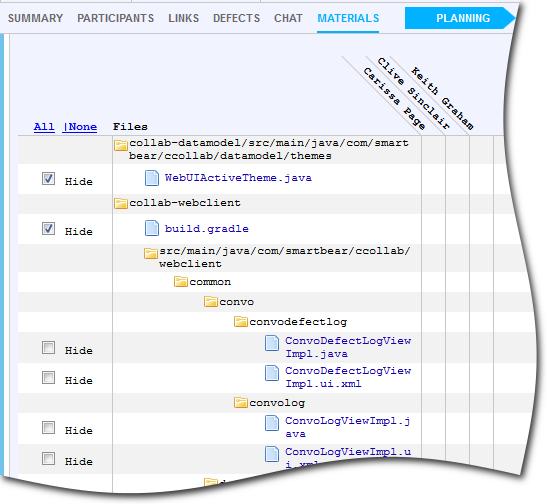Image resolution: width=547 pixels, height=504 pixels.
Task: View the Defects tab
Action: click(x=237, y=18)
